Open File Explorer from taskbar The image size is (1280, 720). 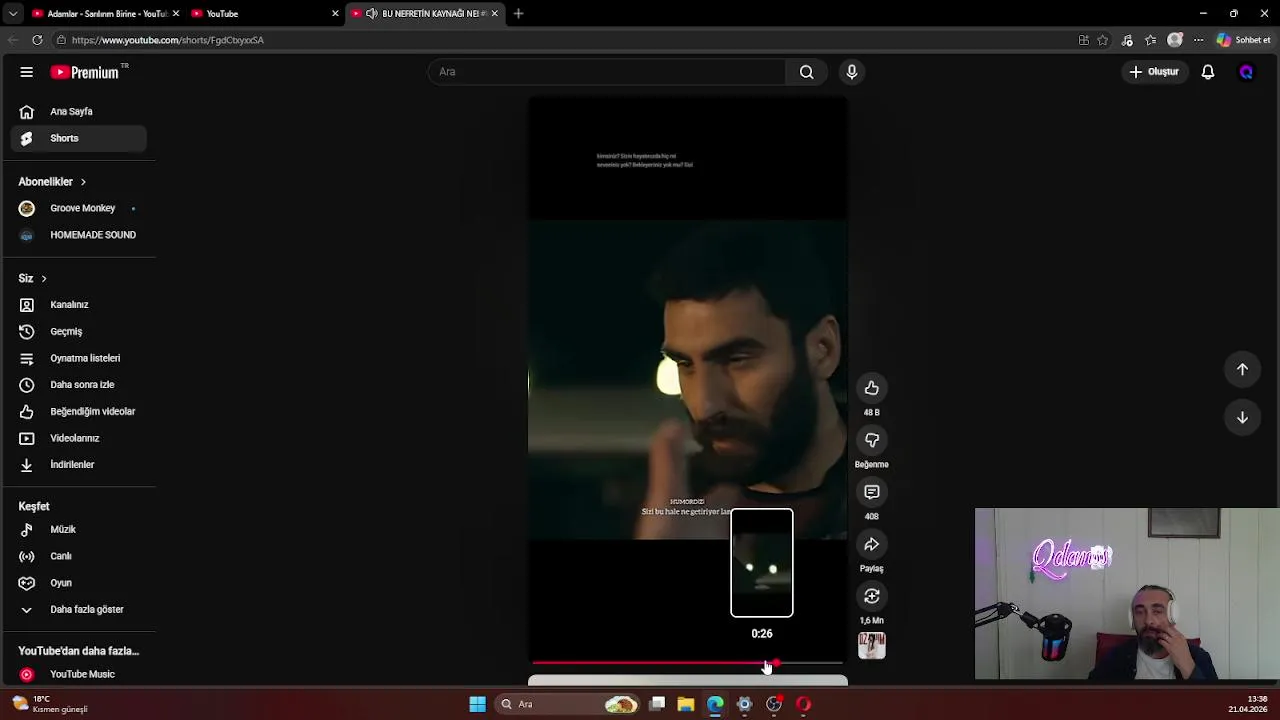coord(686,704)
